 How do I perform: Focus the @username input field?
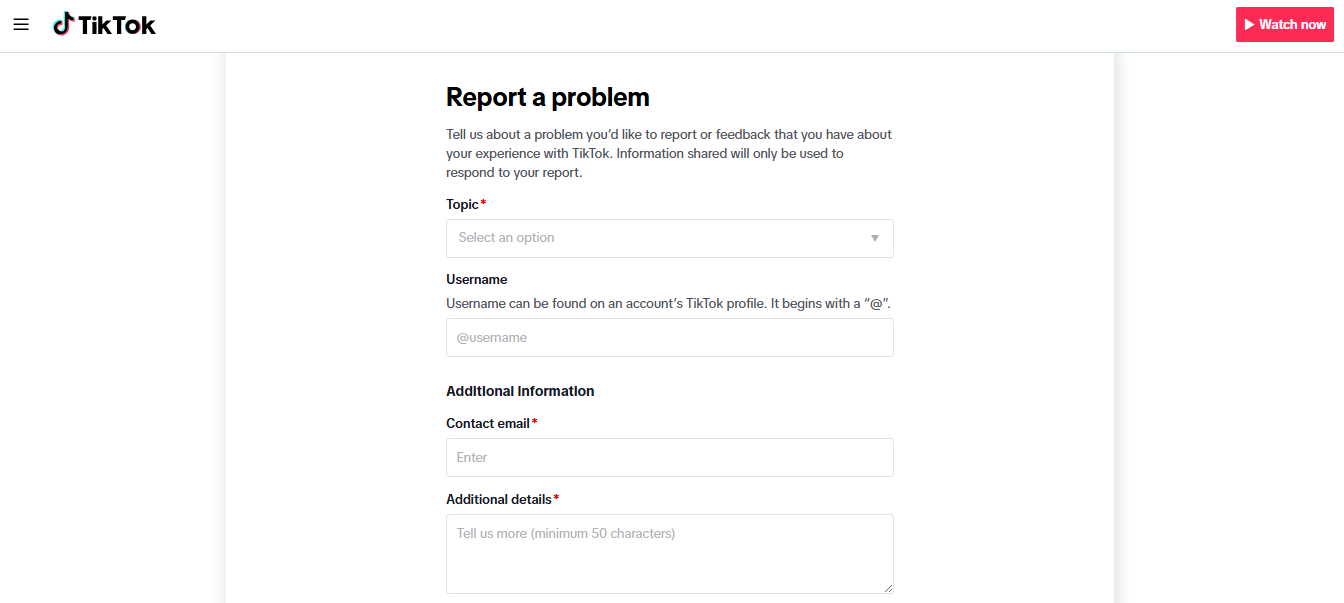670,338
